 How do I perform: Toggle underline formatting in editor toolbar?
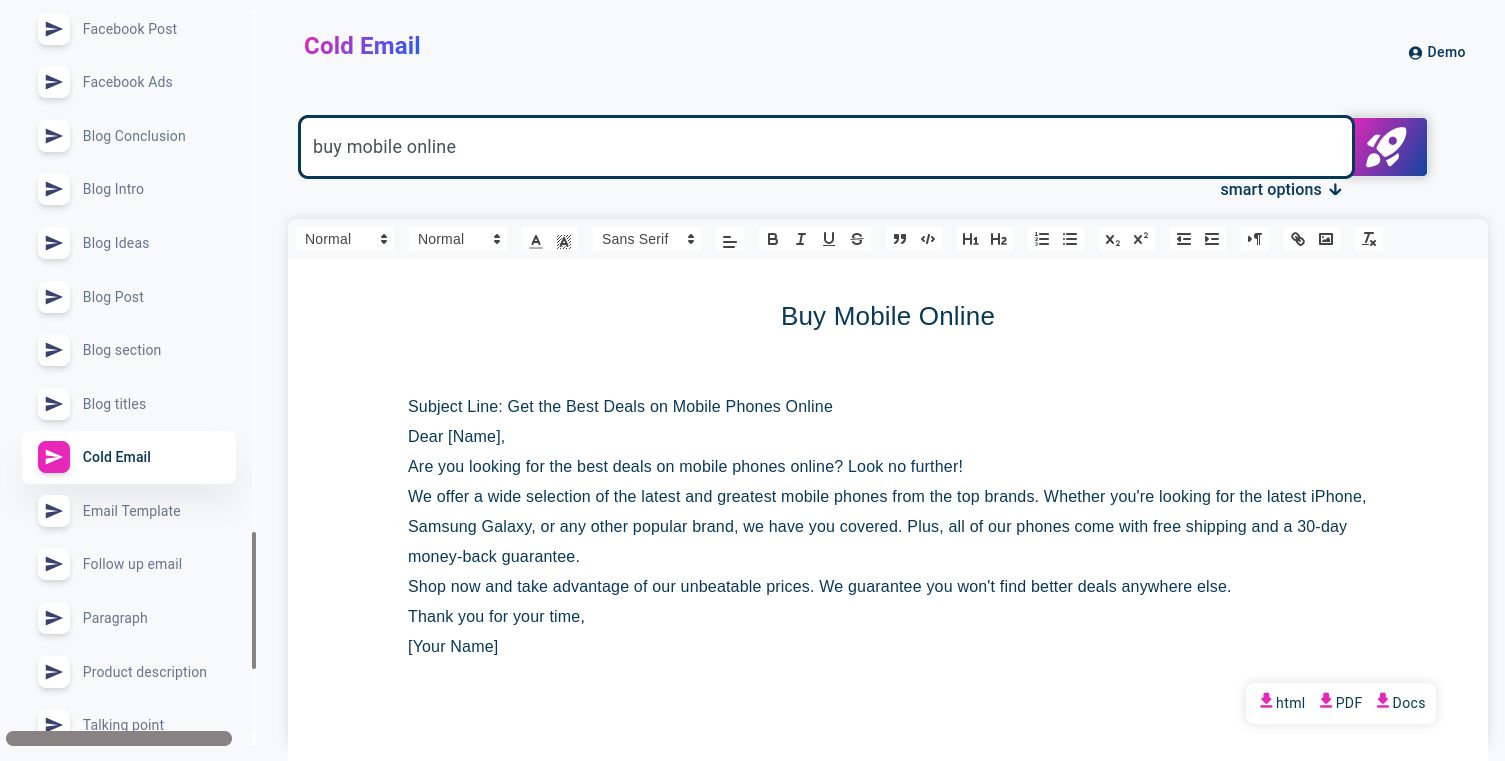[828, 239]
